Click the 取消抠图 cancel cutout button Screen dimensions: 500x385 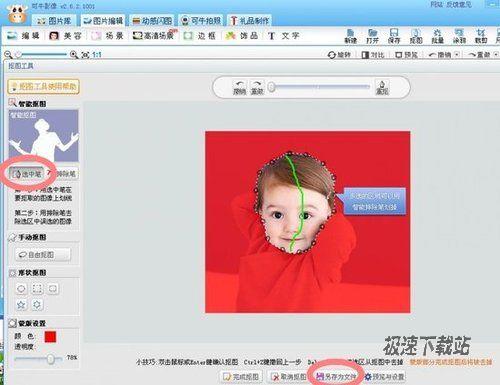[289, 377]
